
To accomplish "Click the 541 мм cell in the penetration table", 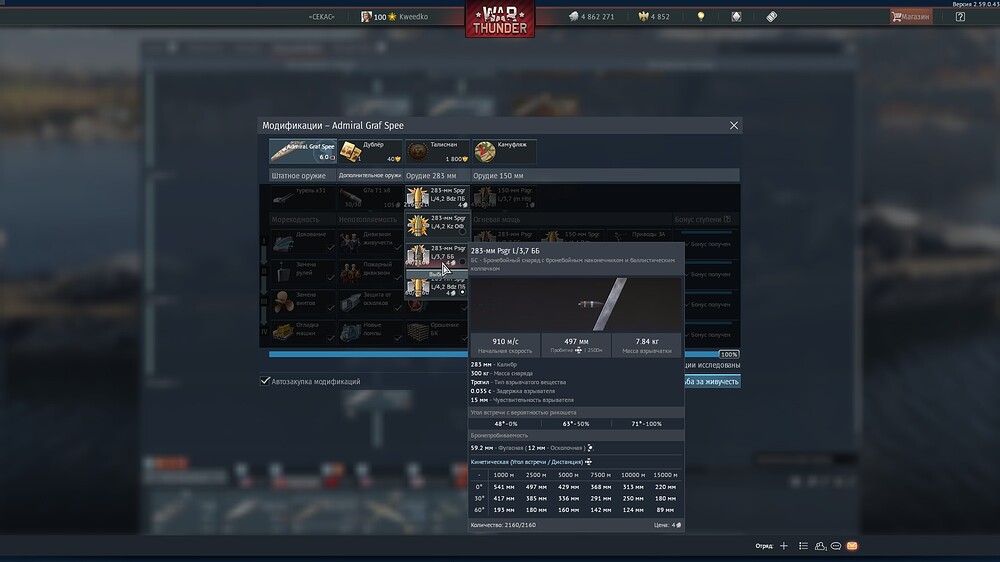I will (503, 487).
